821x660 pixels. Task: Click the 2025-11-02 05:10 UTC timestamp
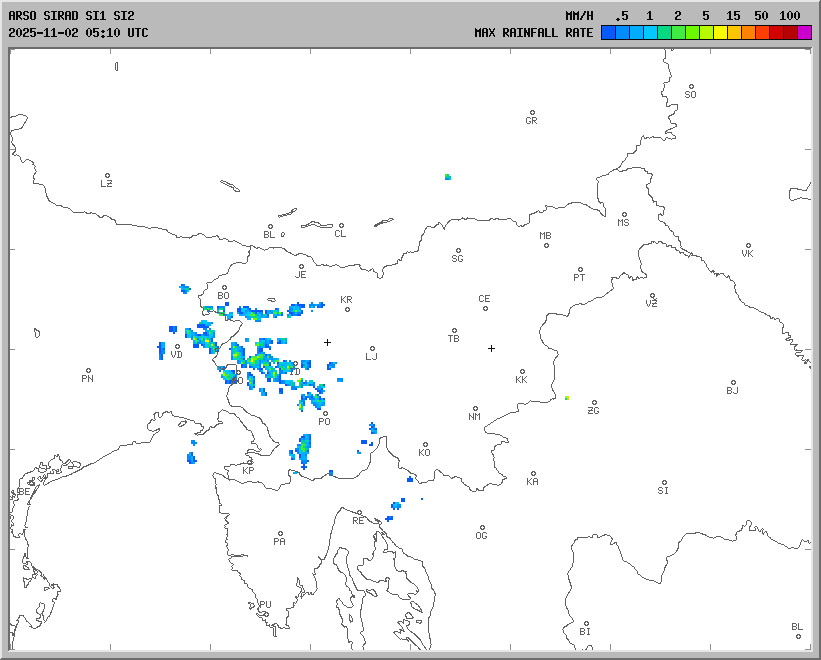pyautogui.click(x=78, y=32)
